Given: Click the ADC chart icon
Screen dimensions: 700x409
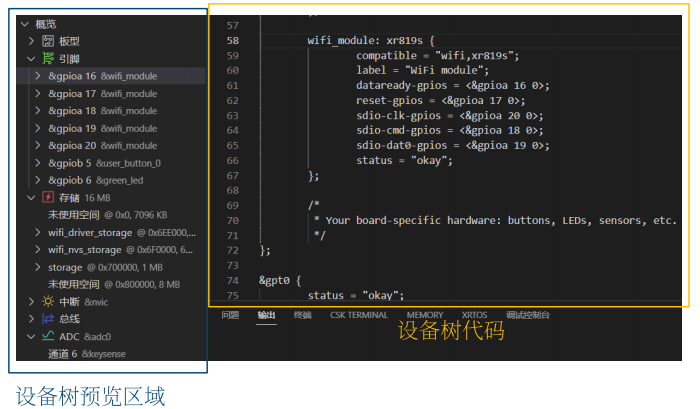Looking at the screenshot, I should click(48, 336).
